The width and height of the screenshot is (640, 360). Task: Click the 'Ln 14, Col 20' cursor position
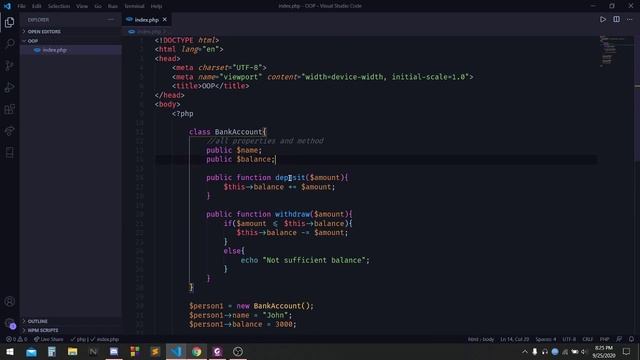pos(515,339)
